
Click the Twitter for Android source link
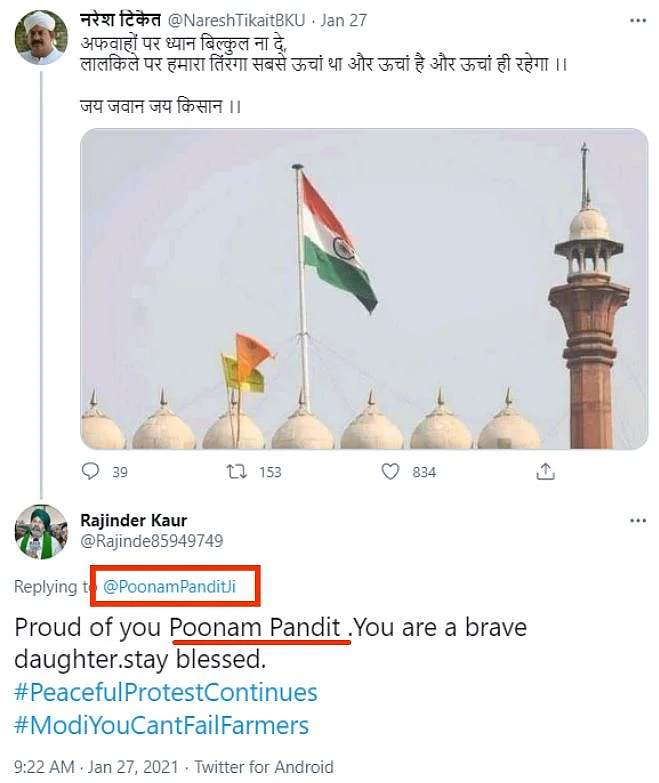264,767
